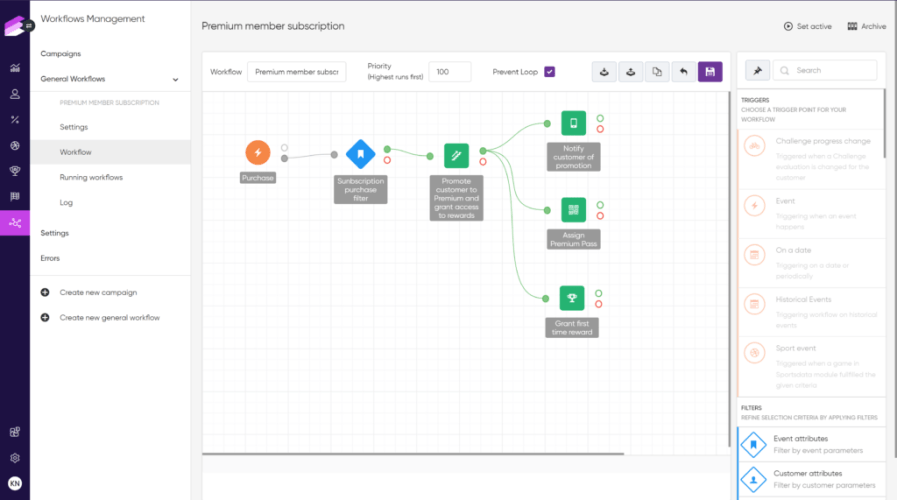The height and width of the screenshot is (500, 897).
Task: Collapse the General Workflows section chevron
Action: (x=176, y=79)
